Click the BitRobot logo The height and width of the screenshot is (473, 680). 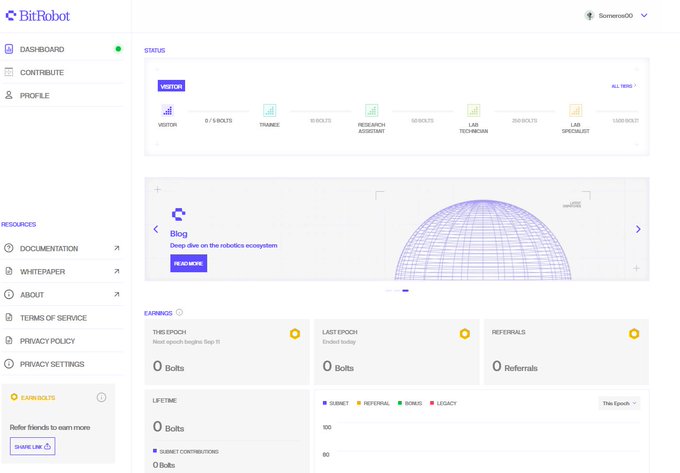click(x=38, y=16)
